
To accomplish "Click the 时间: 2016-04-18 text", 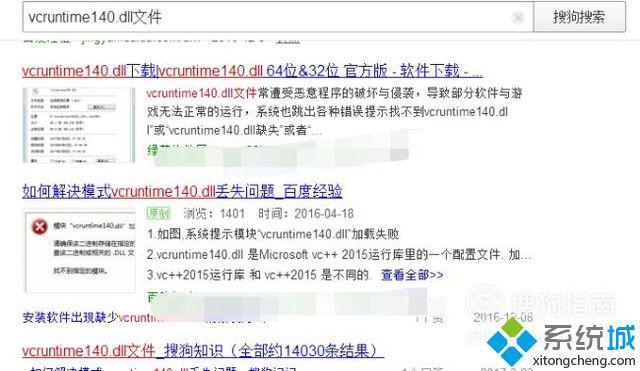I will tap(306, 213).
